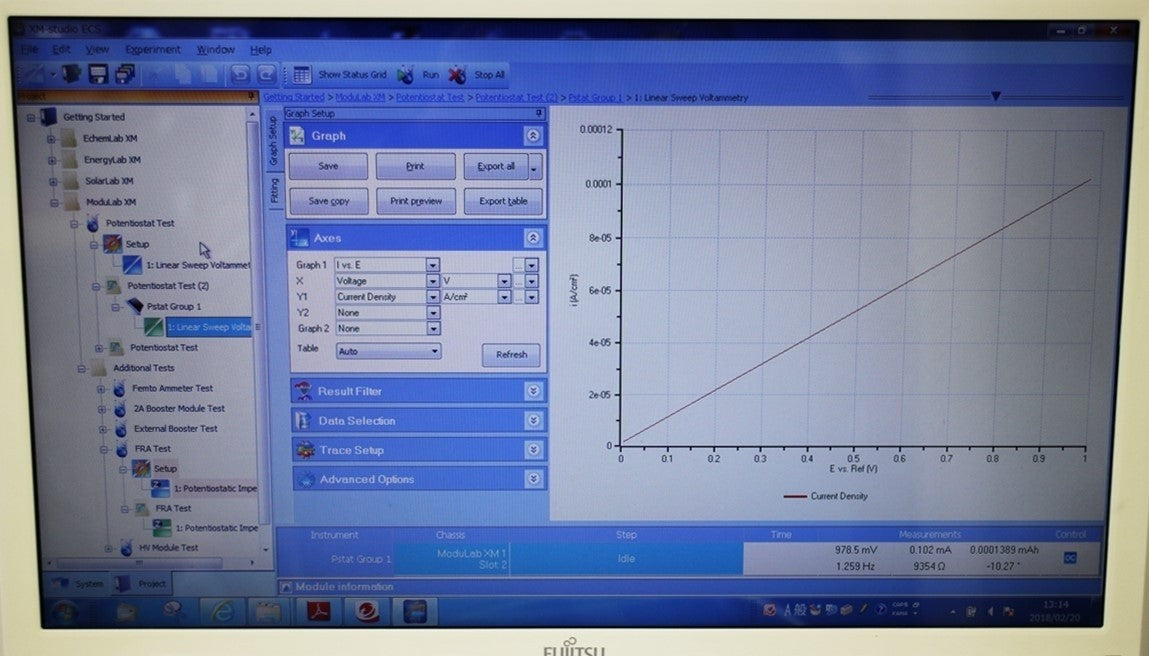This screenshot has height=656, width=1149.
Task: Collapse the Graph panel section
Action: tap(533, 136)
